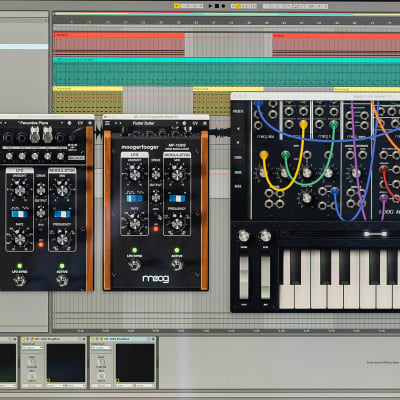The width and height of the screenshot is (400, 400).
Task: Toggle the yellow button at the far left of the transport bar
Action: [x=177, y=6]
